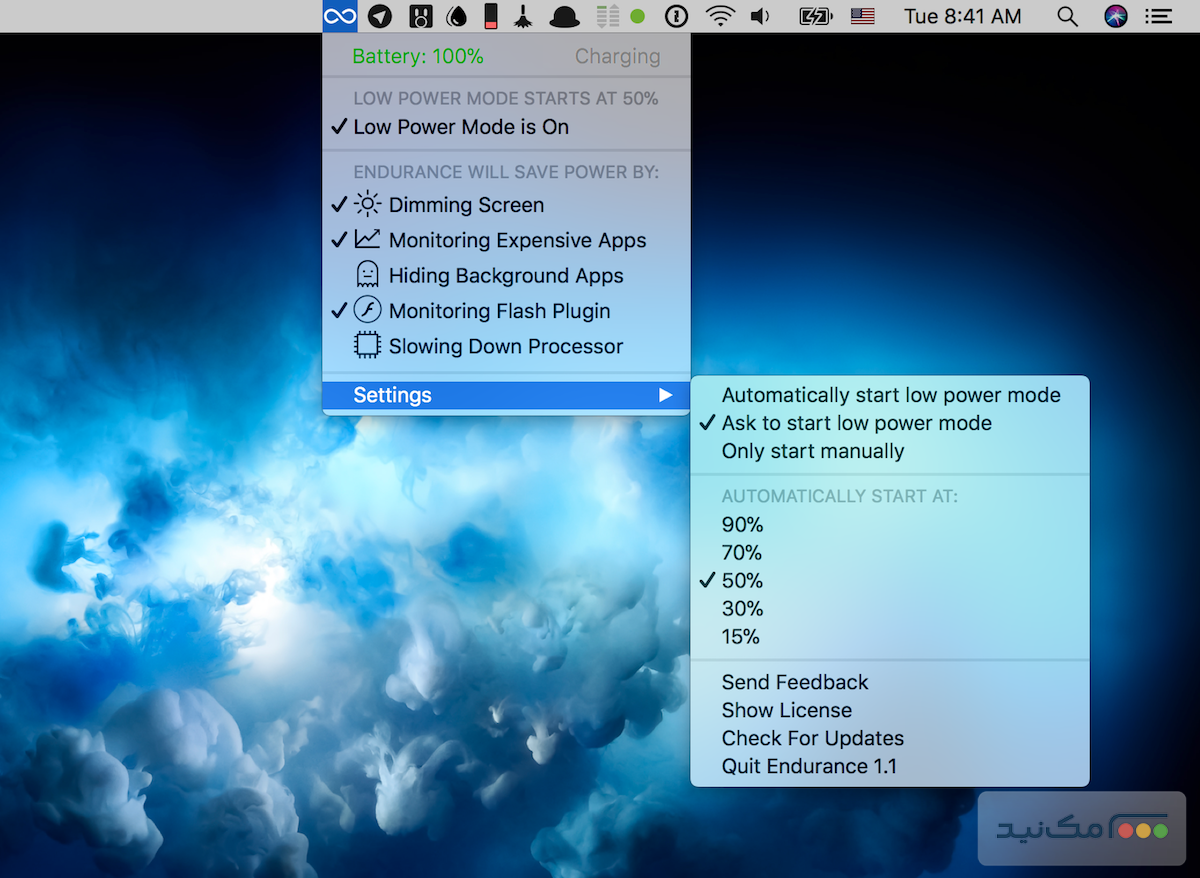The height and width of the screenshot is (878, 1200).
Task: Click the volume speaker icon
Action: coord(761,16)
